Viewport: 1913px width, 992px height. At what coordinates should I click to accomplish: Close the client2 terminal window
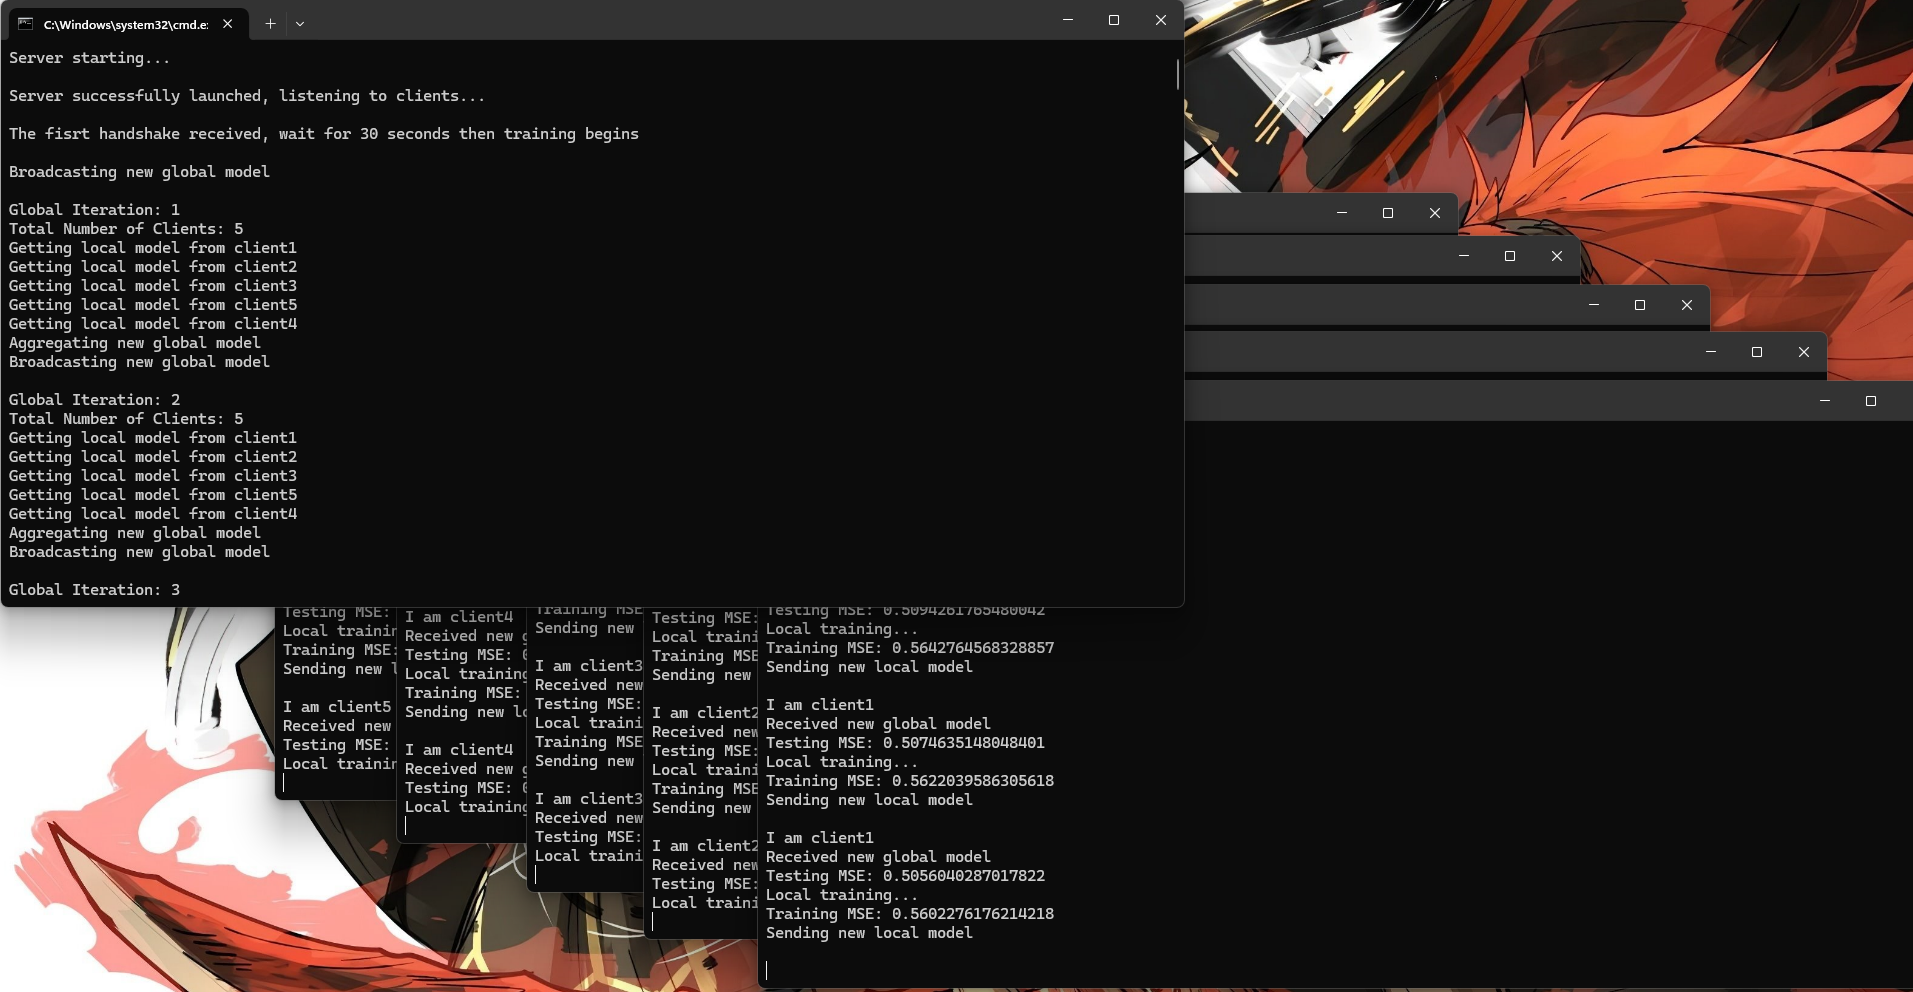[x=1804, y=352]
